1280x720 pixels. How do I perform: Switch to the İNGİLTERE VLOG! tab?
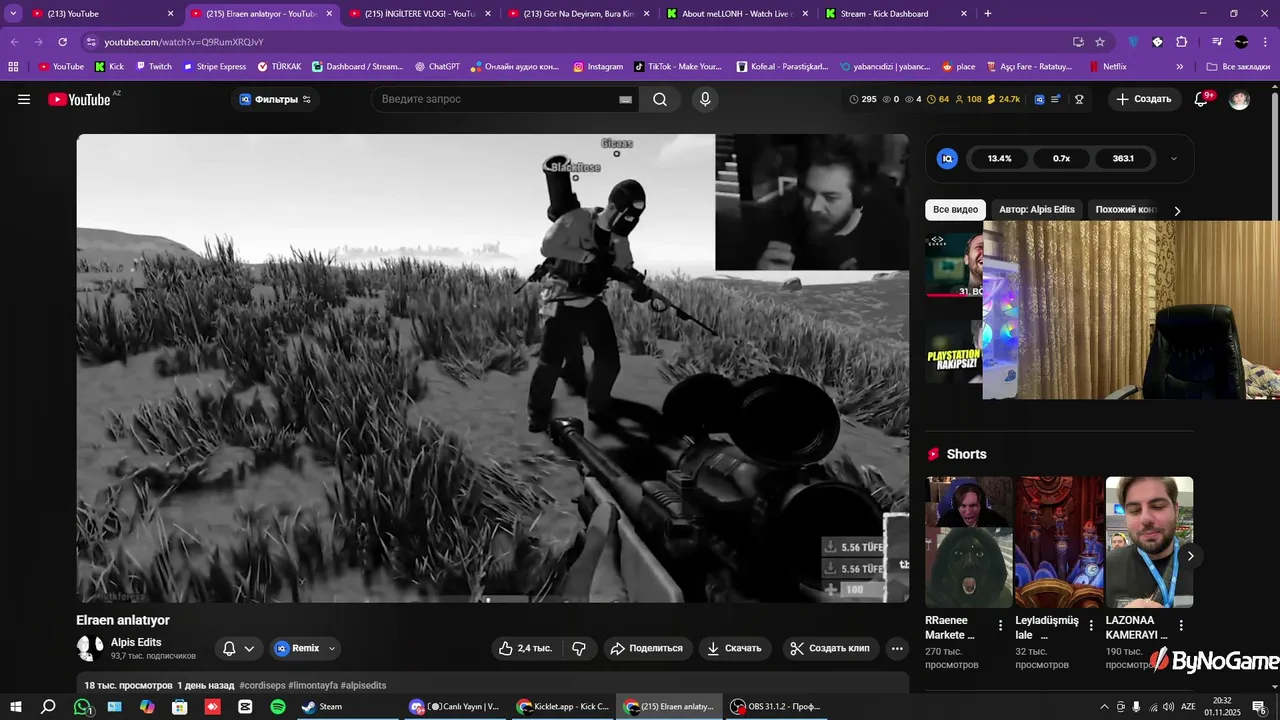pyautogui.click(x=420, y=14)
